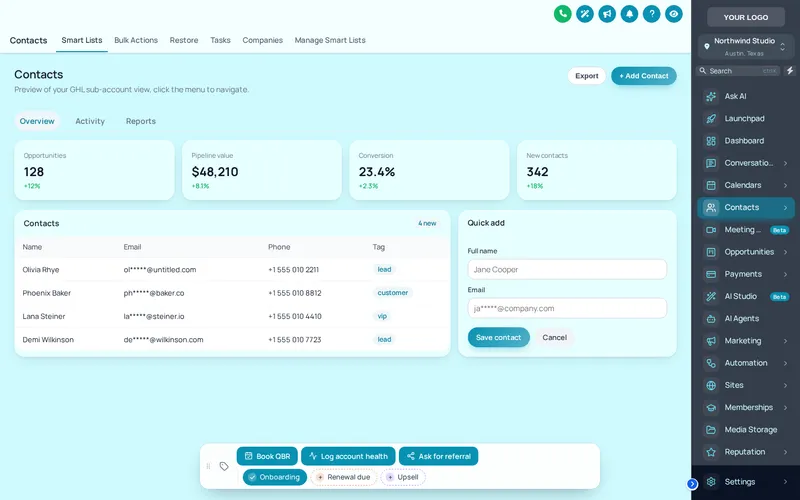
Task: Open Media Storage in the sidebar
Action: pyautogui.click(x=746, y=430)
